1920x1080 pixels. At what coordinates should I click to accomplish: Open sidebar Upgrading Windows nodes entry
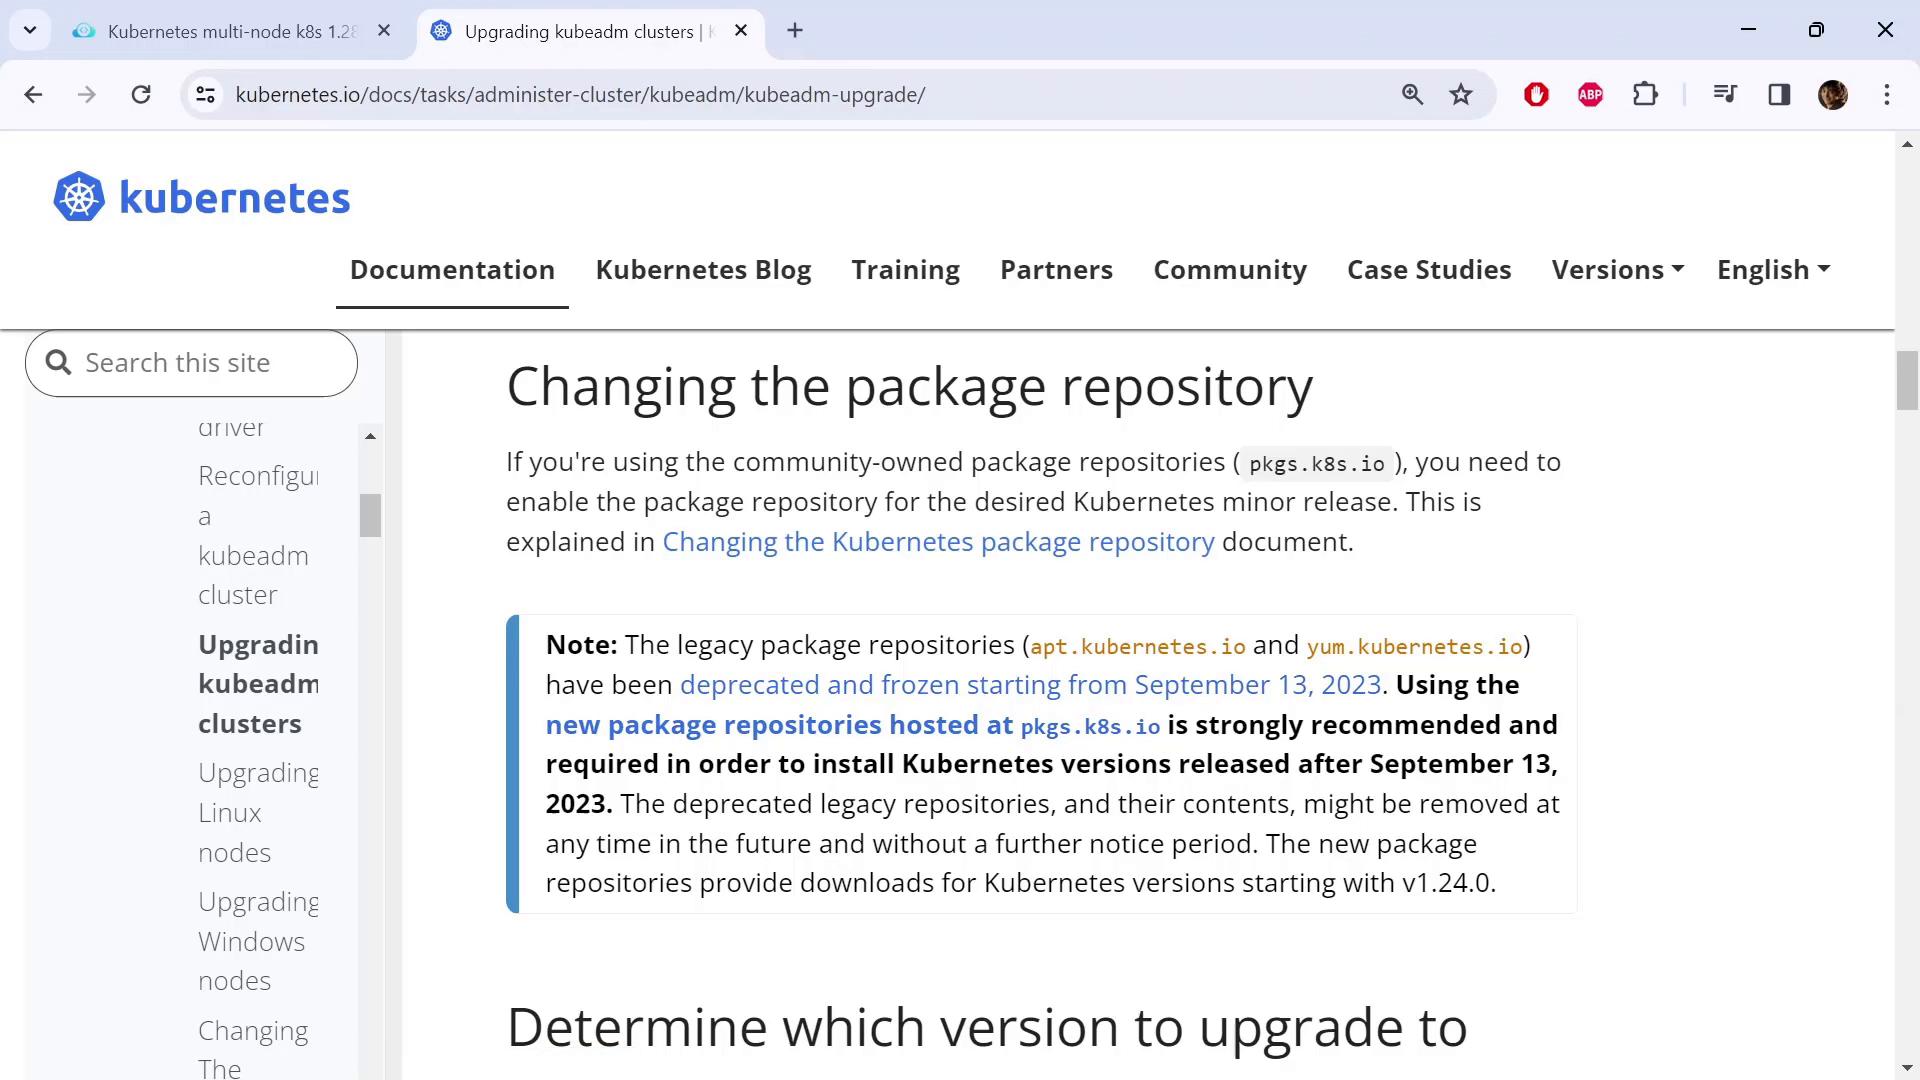click(x=258, y=941)
